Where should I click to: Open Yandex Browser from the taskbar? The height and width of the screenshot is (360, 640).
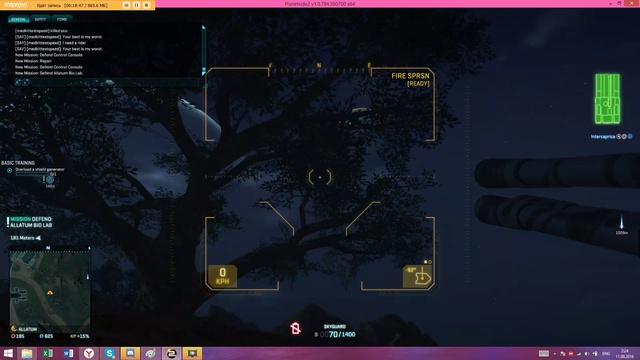pos(89,353)
